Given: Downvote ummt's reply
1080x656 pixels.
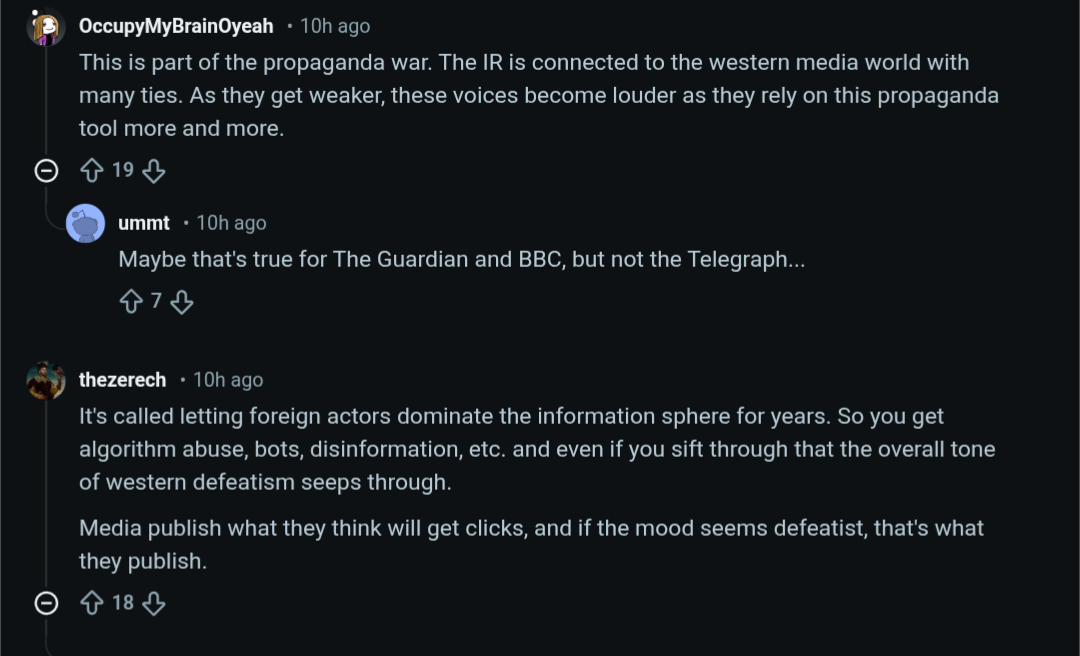Looking at the screenshot, I should pos(181,301).
